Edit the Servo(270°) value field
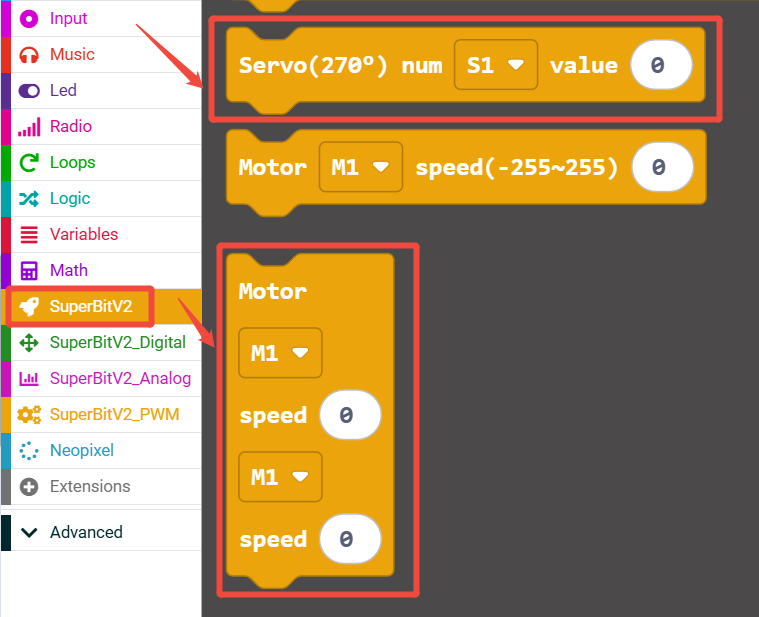Screen dimensions: 759x617 pos(661,65)
